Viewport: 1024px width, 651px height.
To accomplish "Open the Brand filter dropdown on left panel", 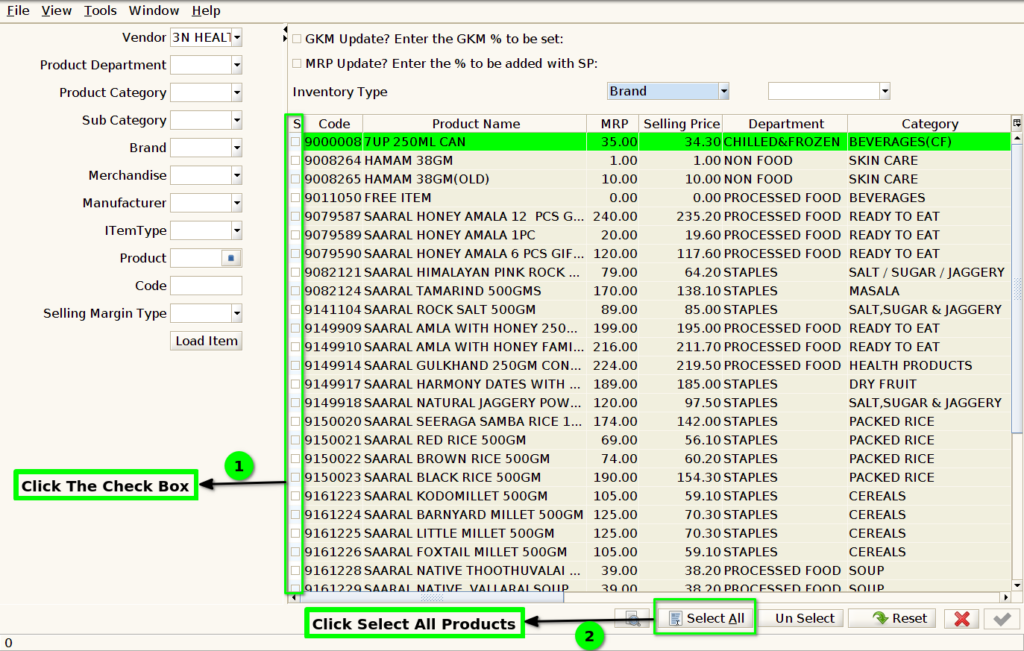I will [x=236, y=148].
